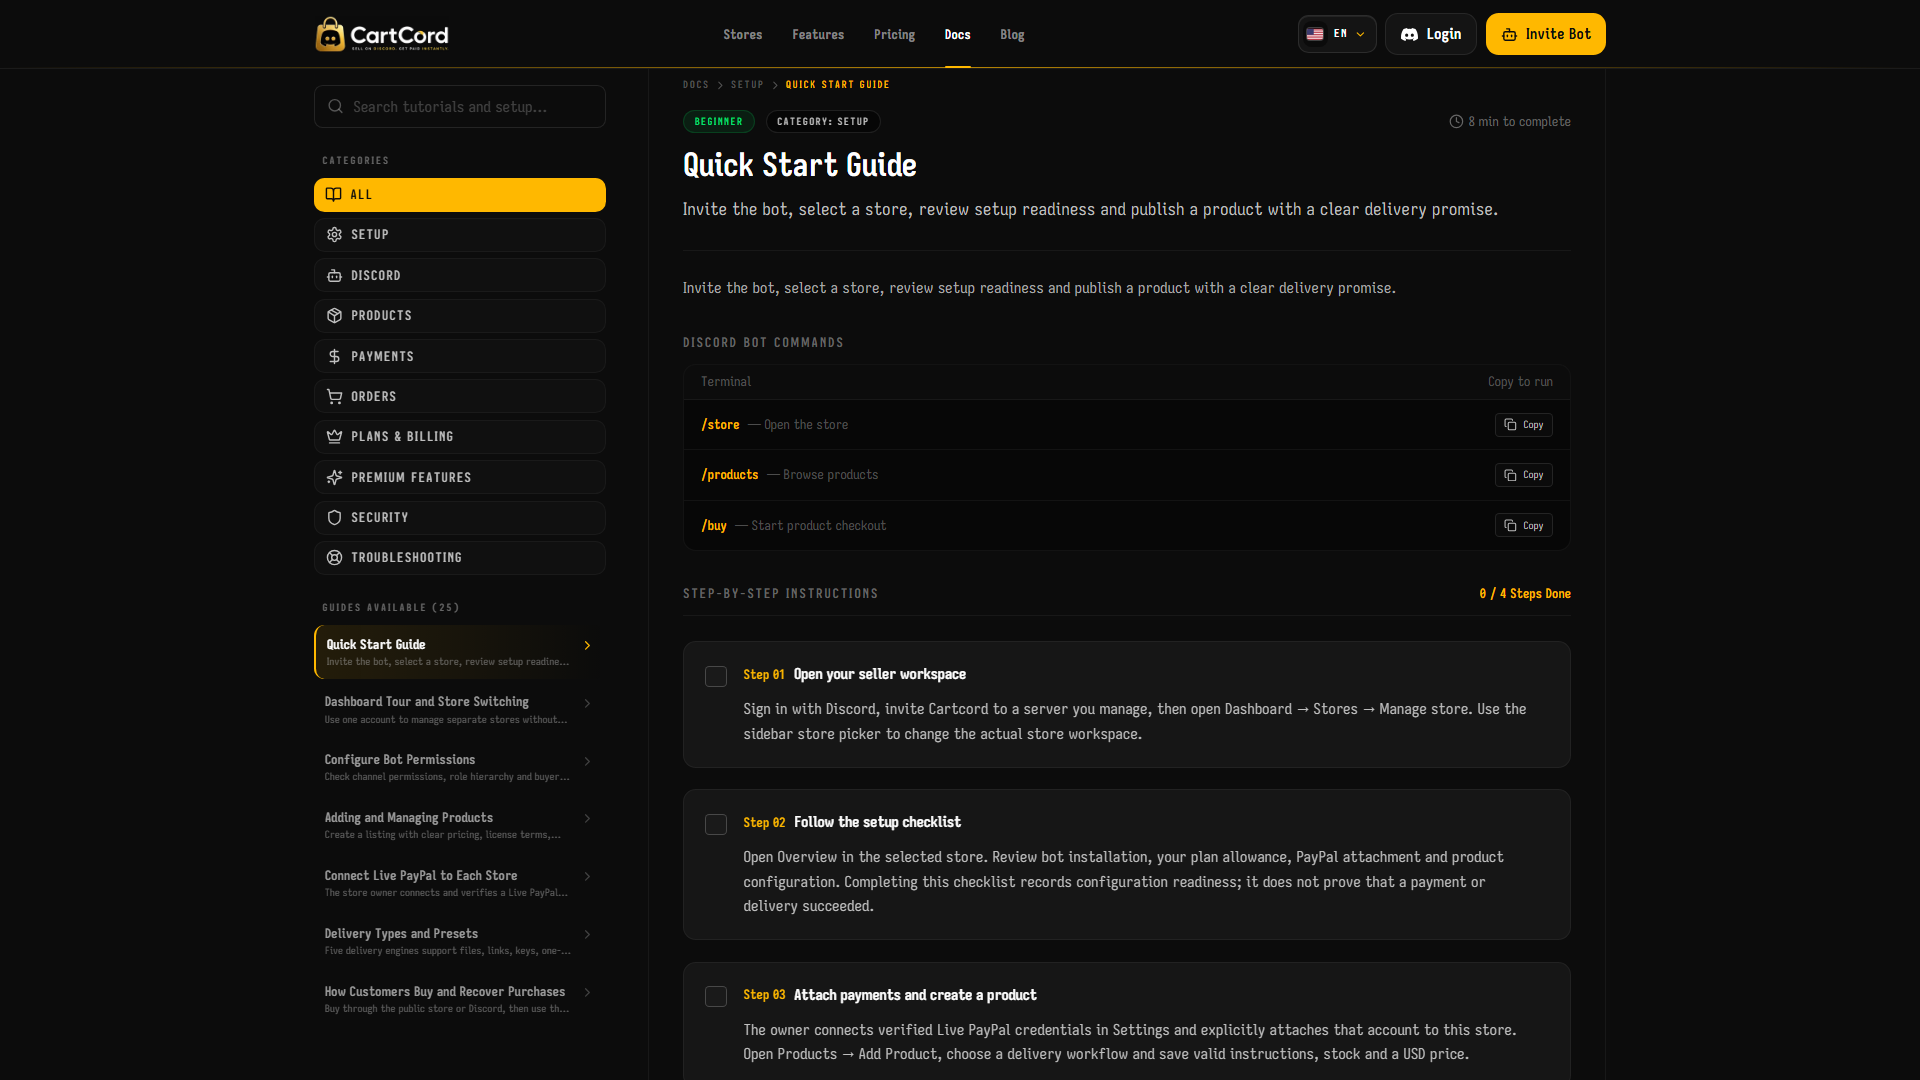The width and height of the screenshot is (1920, 1080).
Task: Focus the Search tutorials and setup field
Action: point(460,107)
